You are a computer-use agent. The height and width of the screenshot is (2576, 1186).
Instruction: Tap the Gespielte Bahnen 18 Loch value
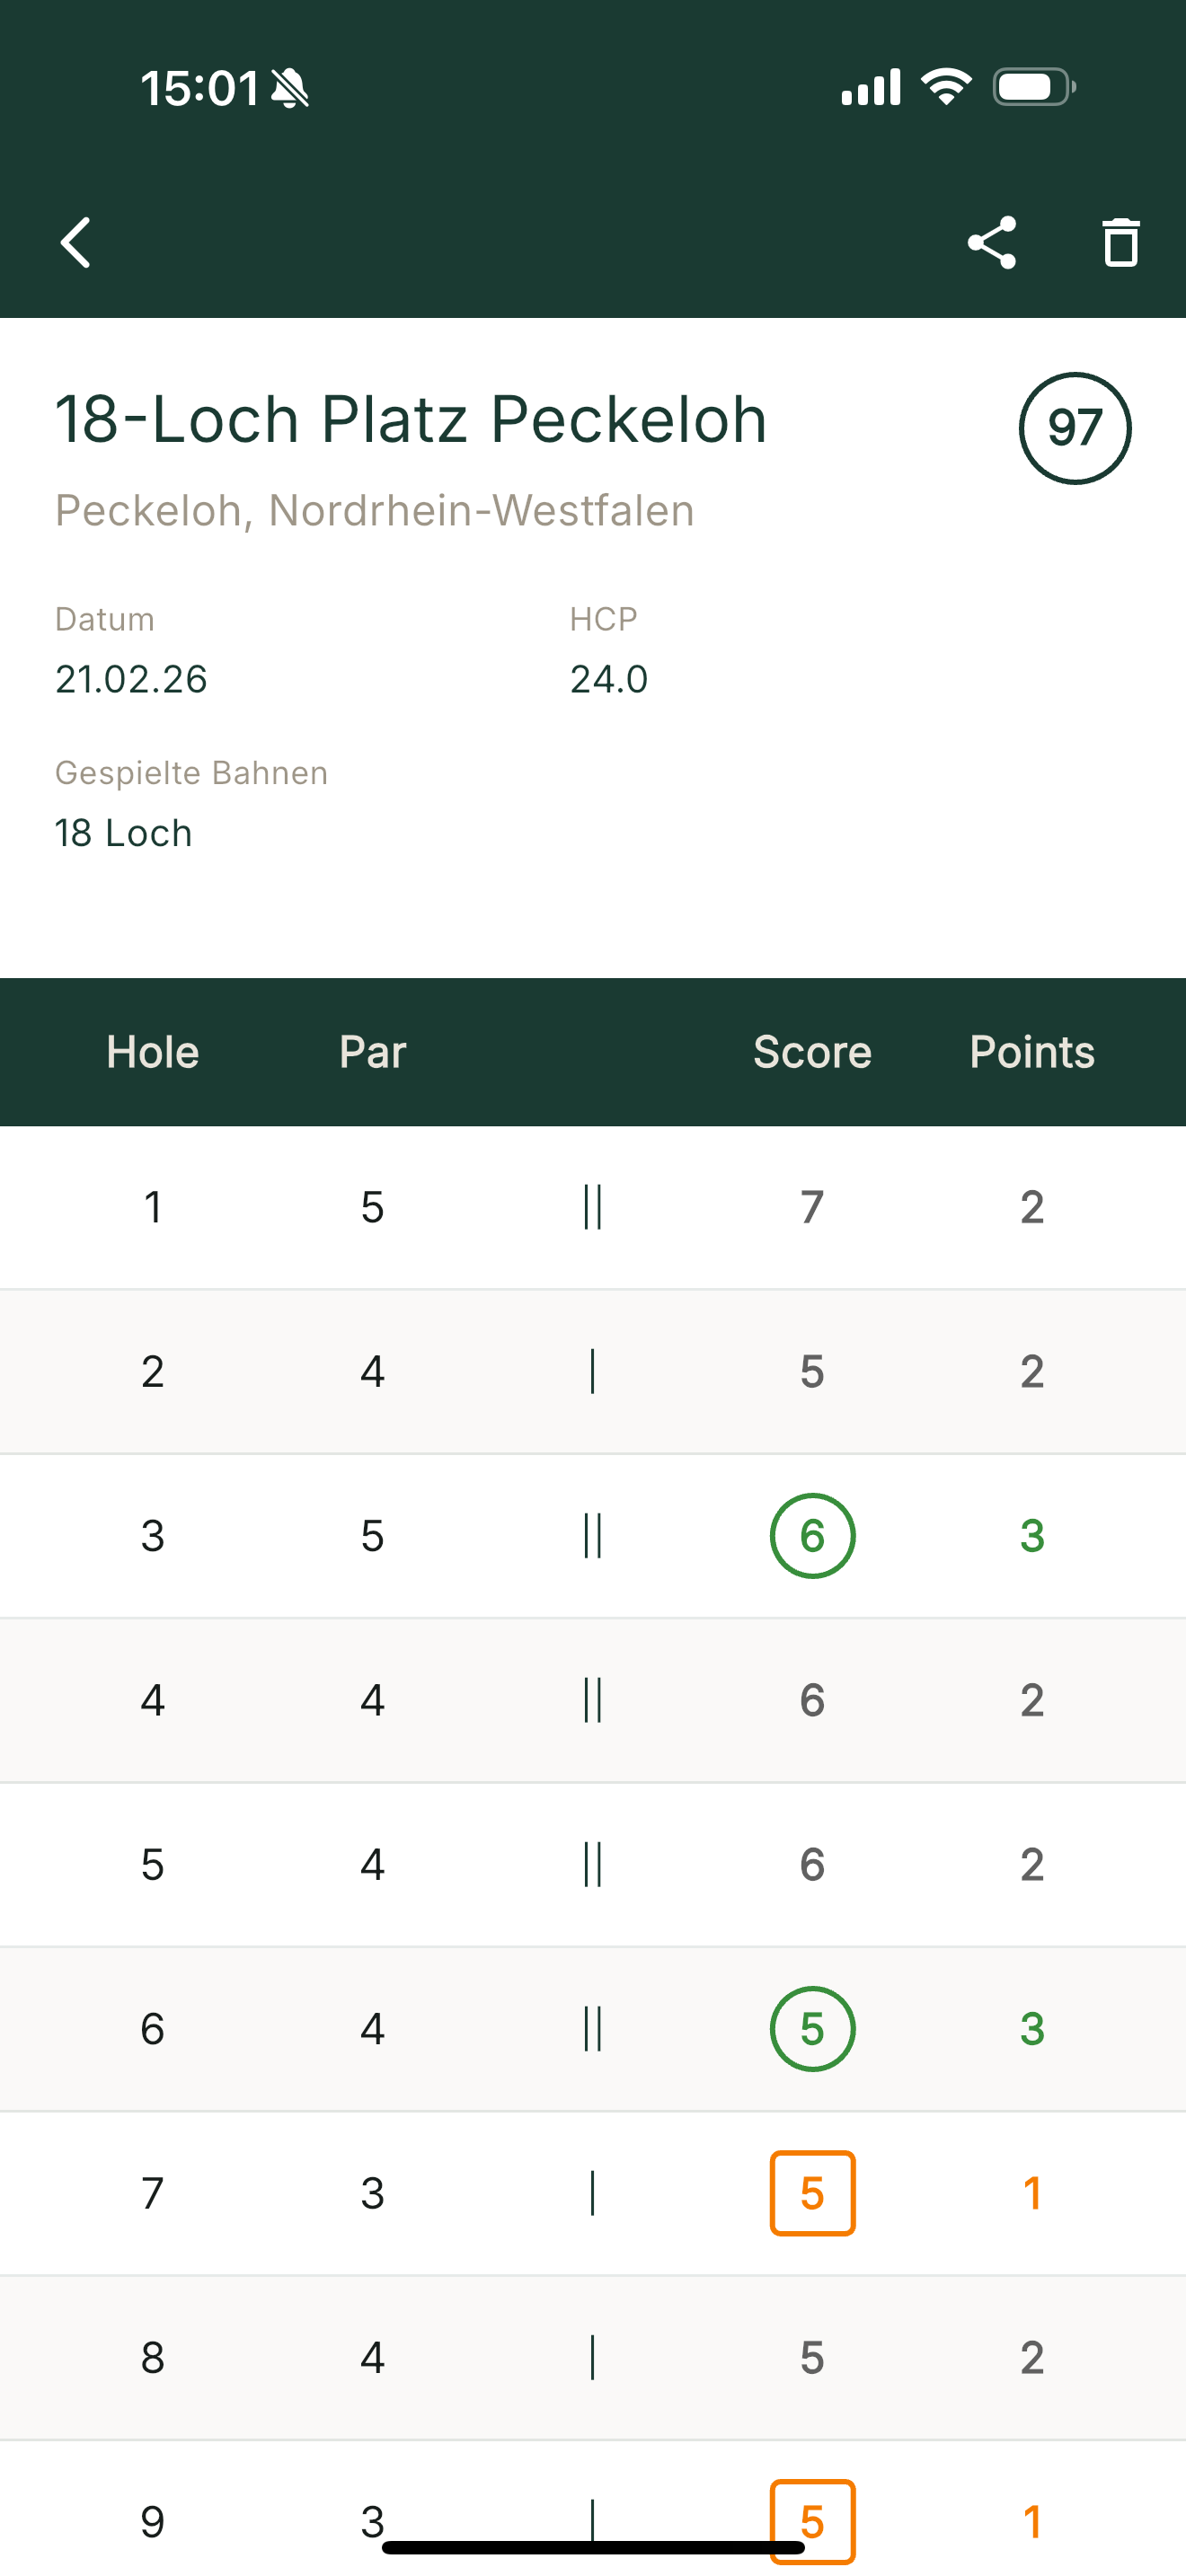click(x=122, y=832)
